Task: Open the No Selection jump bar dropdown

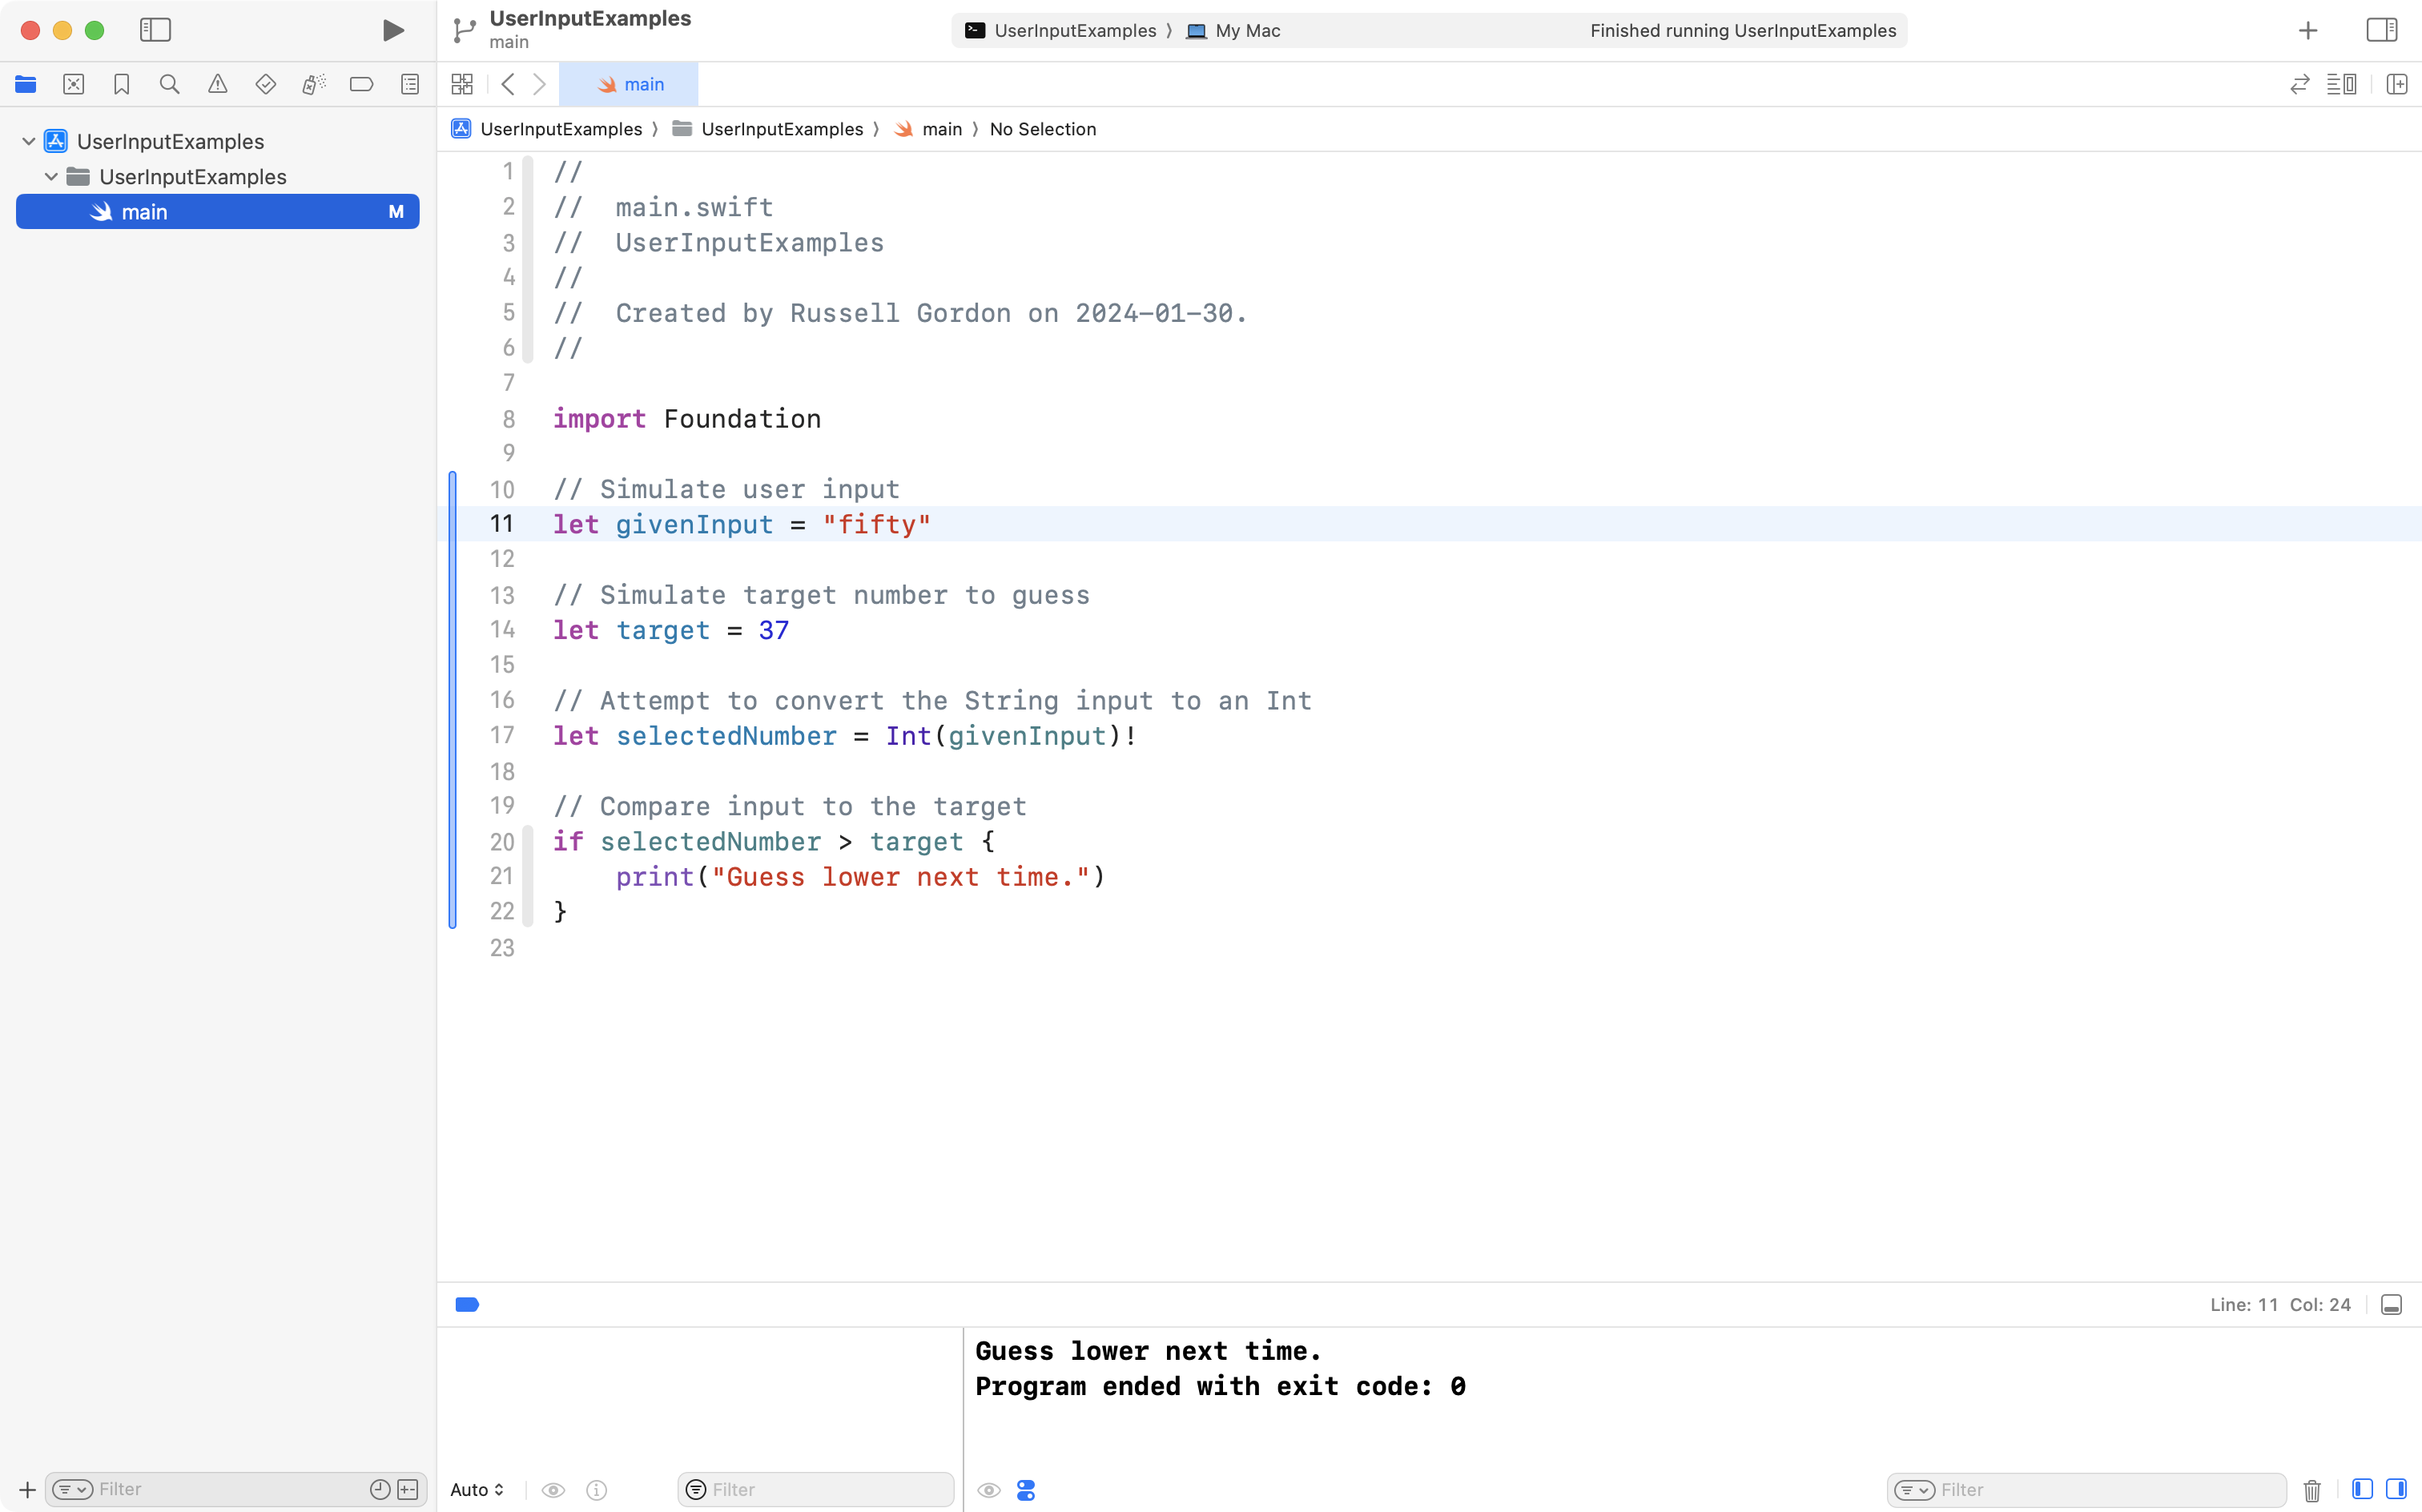Action: 1043,129
